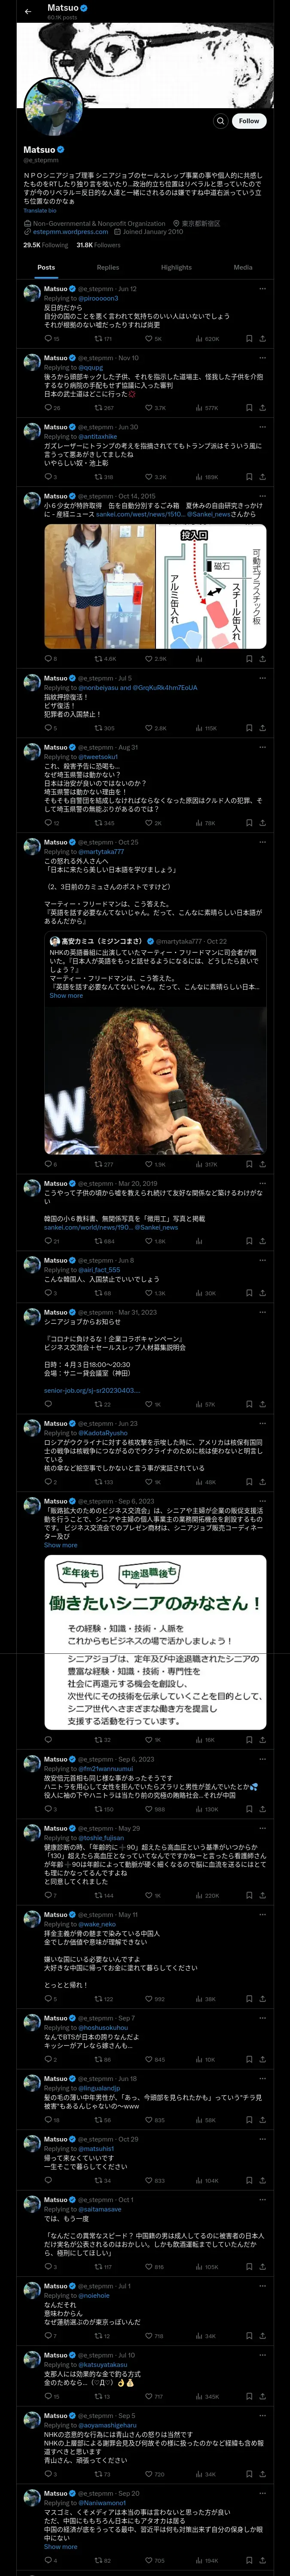The height and width of the screenshot is (2576, 290).
Task: Open the Highlights tab
Action: tap(176, 267)
